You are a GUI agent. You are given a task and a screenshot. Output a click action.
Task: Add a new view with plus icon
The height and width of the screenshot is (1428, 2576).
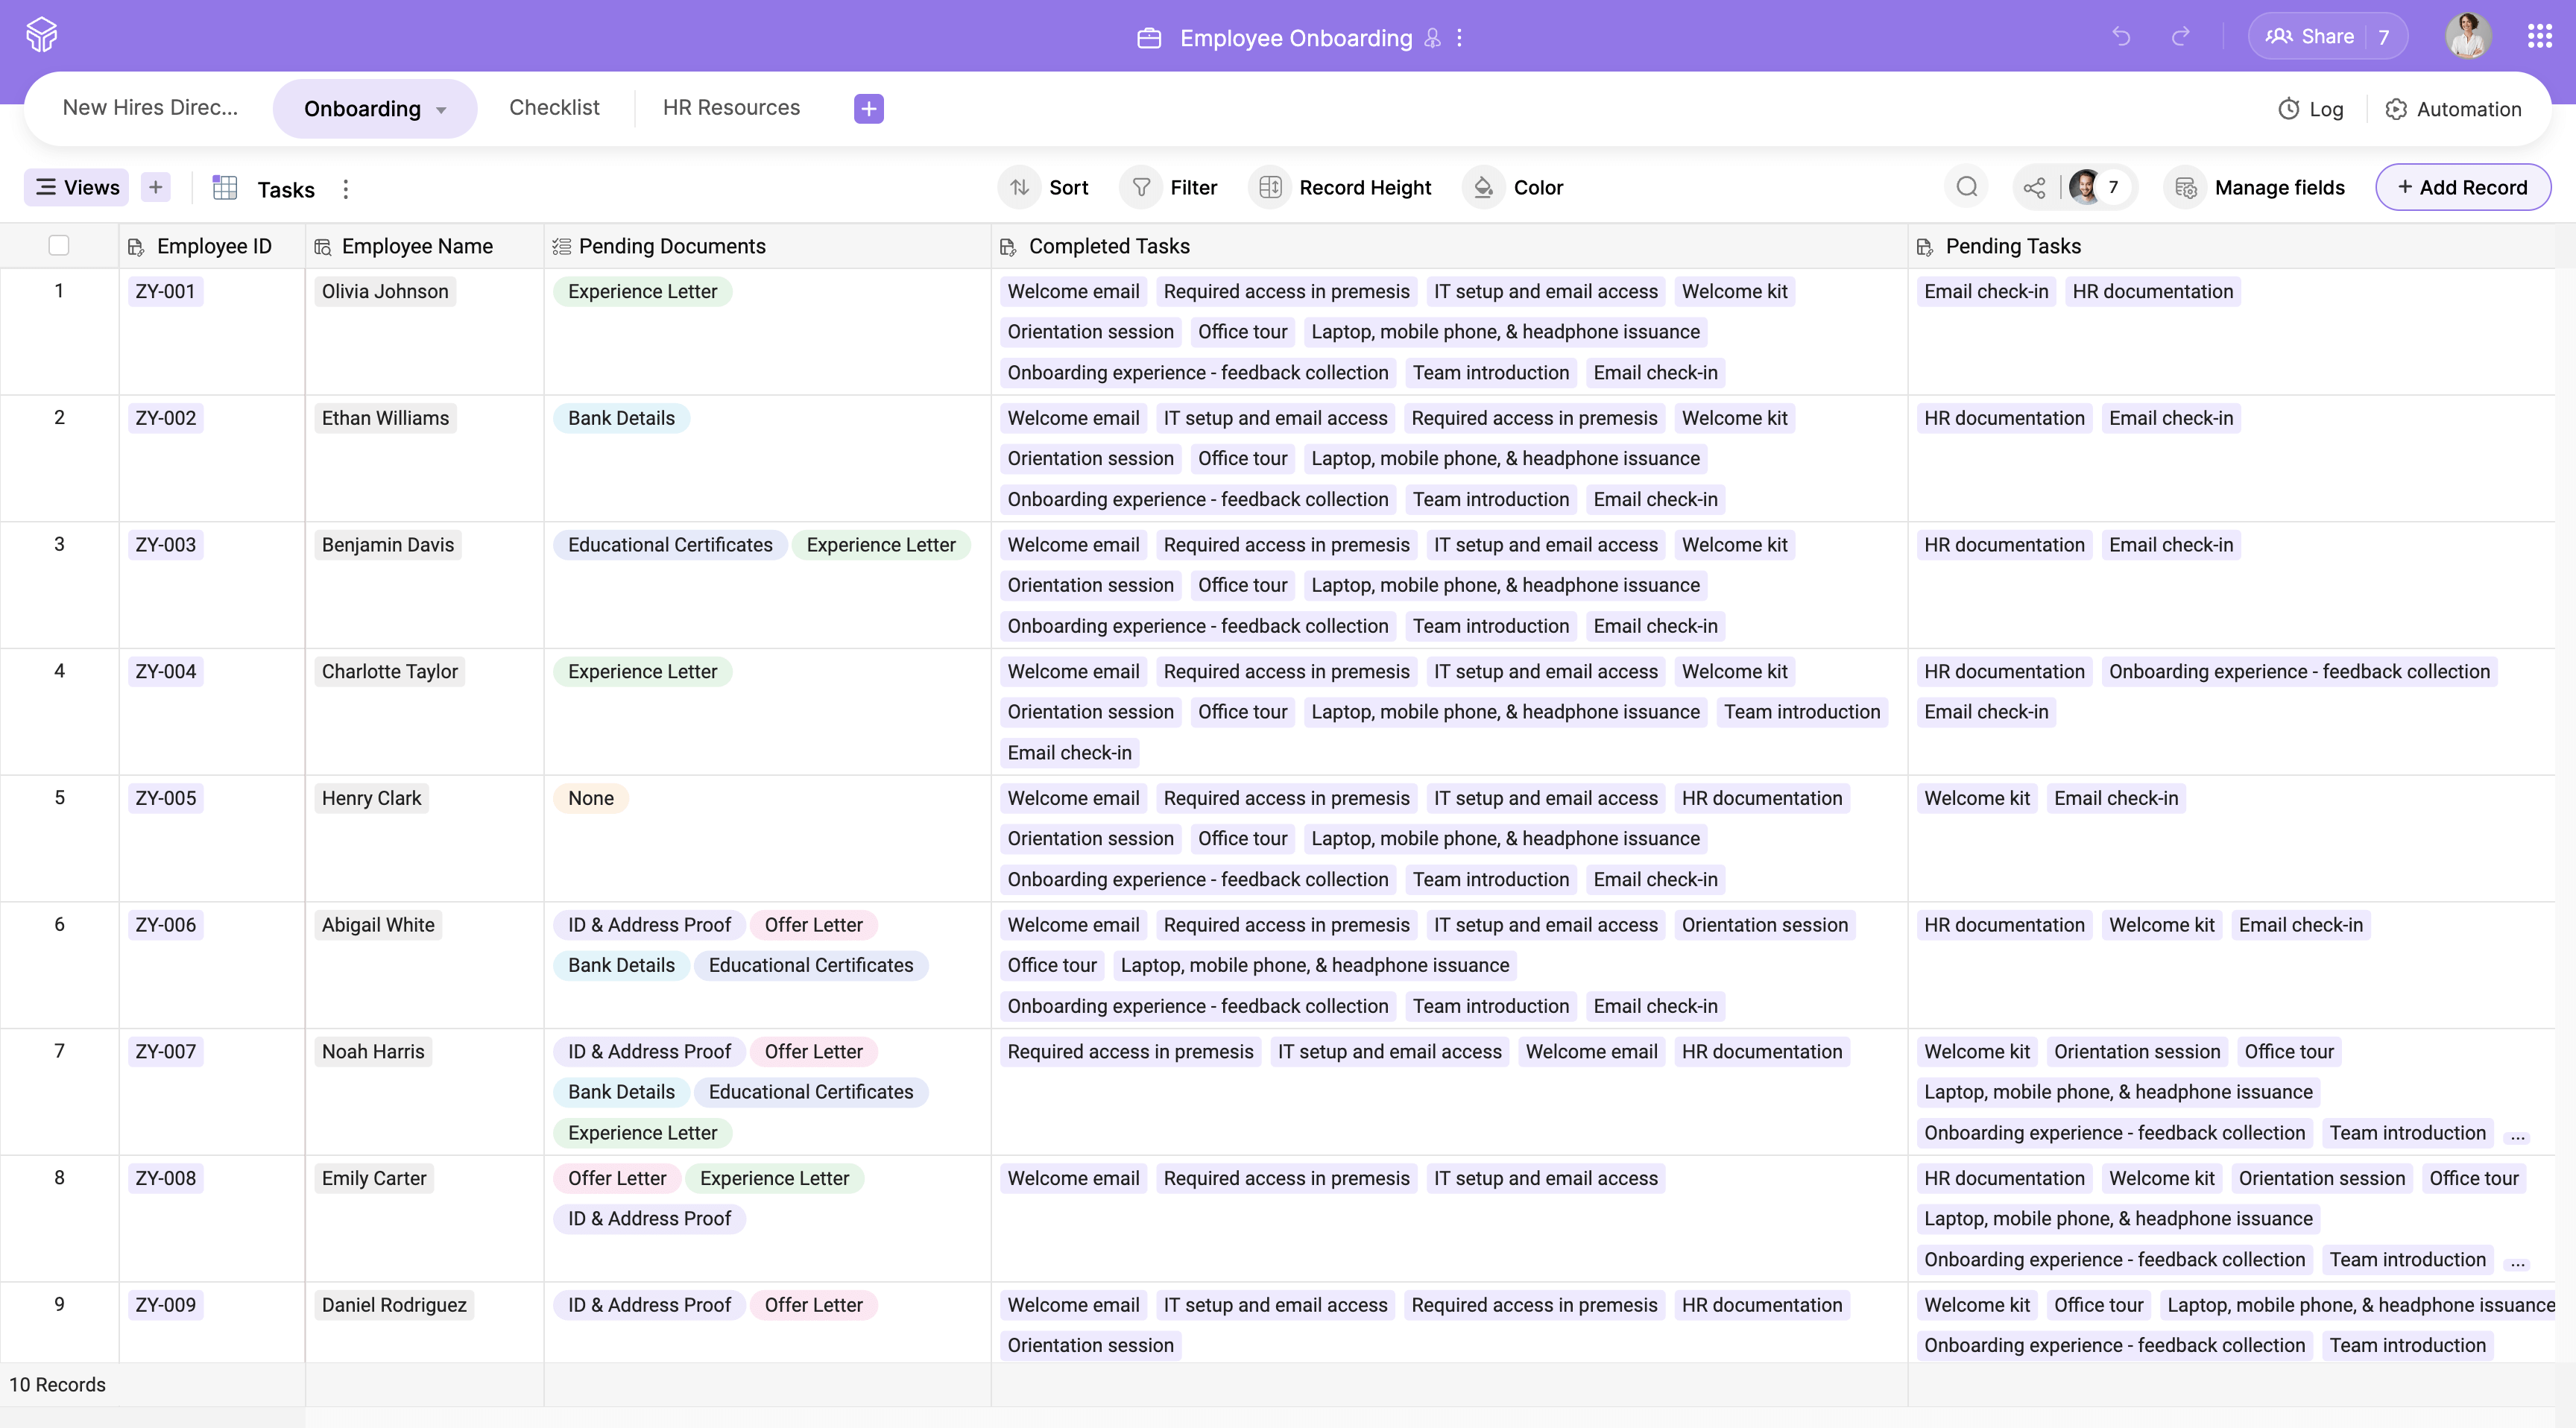click(155, 187)
